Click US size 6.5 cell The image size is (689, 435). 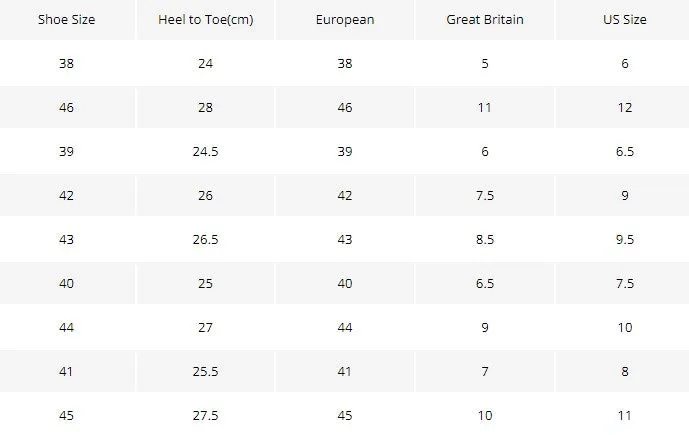624,152
